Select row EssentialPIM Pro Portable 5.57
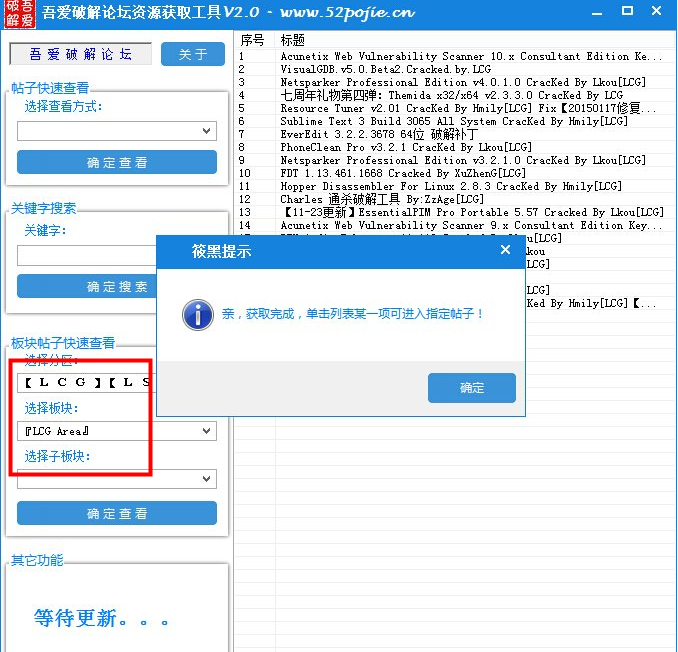This screenshot has width=678, height=652. coord(455,212)
